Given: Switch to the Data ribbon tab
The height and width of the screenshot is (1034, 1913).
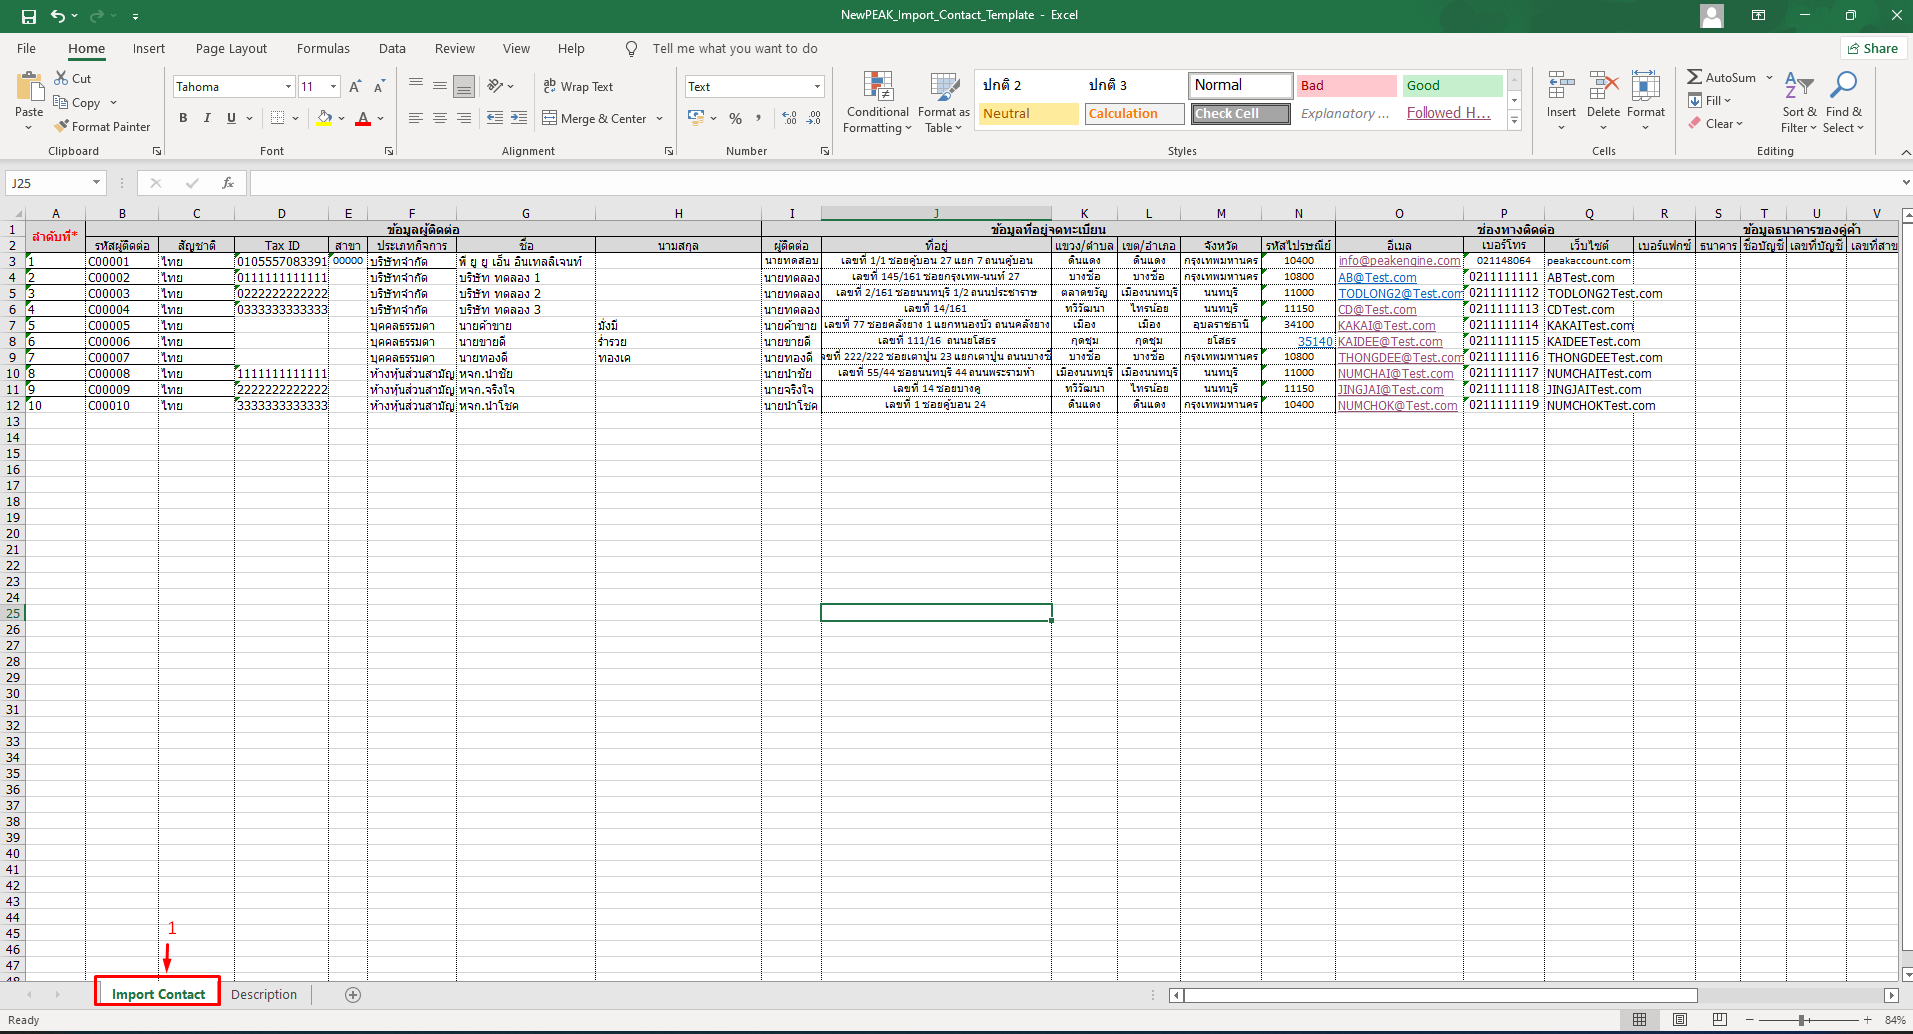Looking at the screenshot, I should (392, 48).
